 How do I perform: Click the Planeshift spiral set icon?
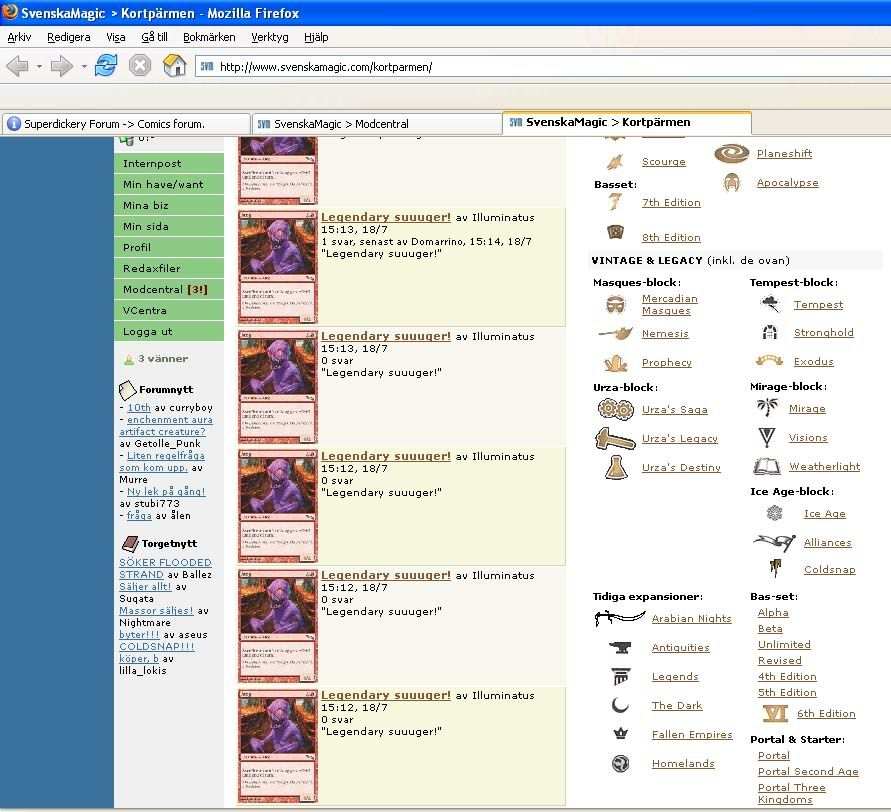(732, 154)
